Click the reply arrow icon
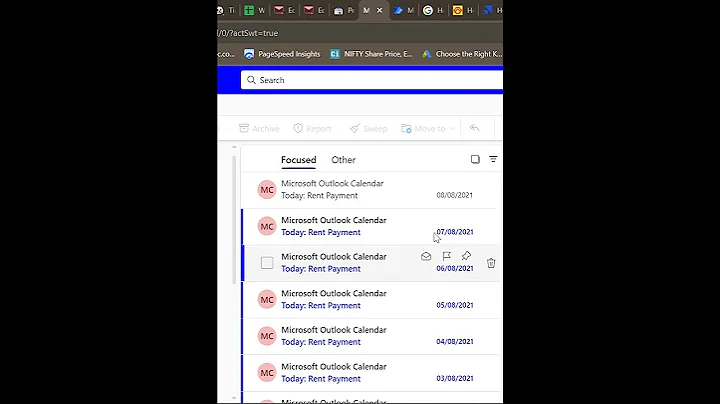 click(x=474, y=128)
